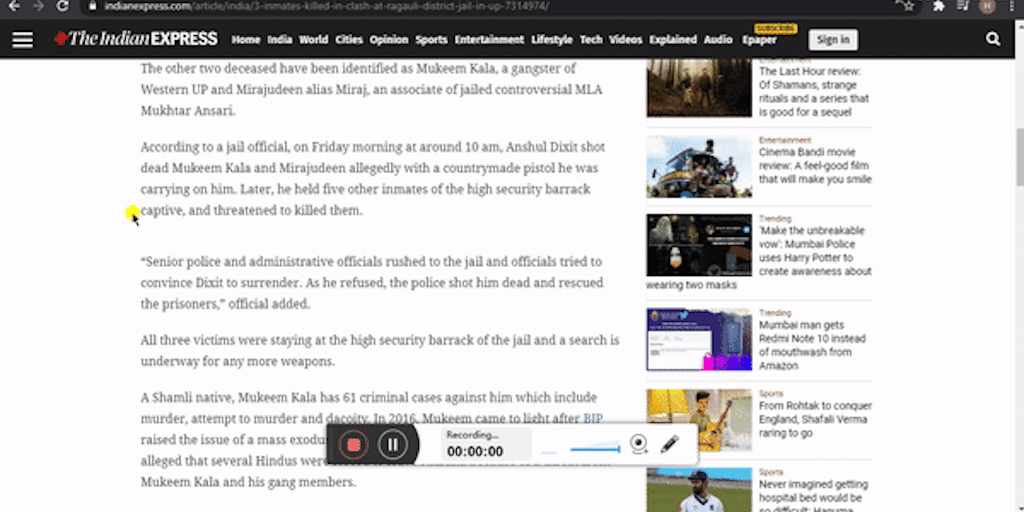The height and width of the screenshot is (512, 1024).
Task: Click paragraph starting 'All three victims'
Action: coord(380,351)
